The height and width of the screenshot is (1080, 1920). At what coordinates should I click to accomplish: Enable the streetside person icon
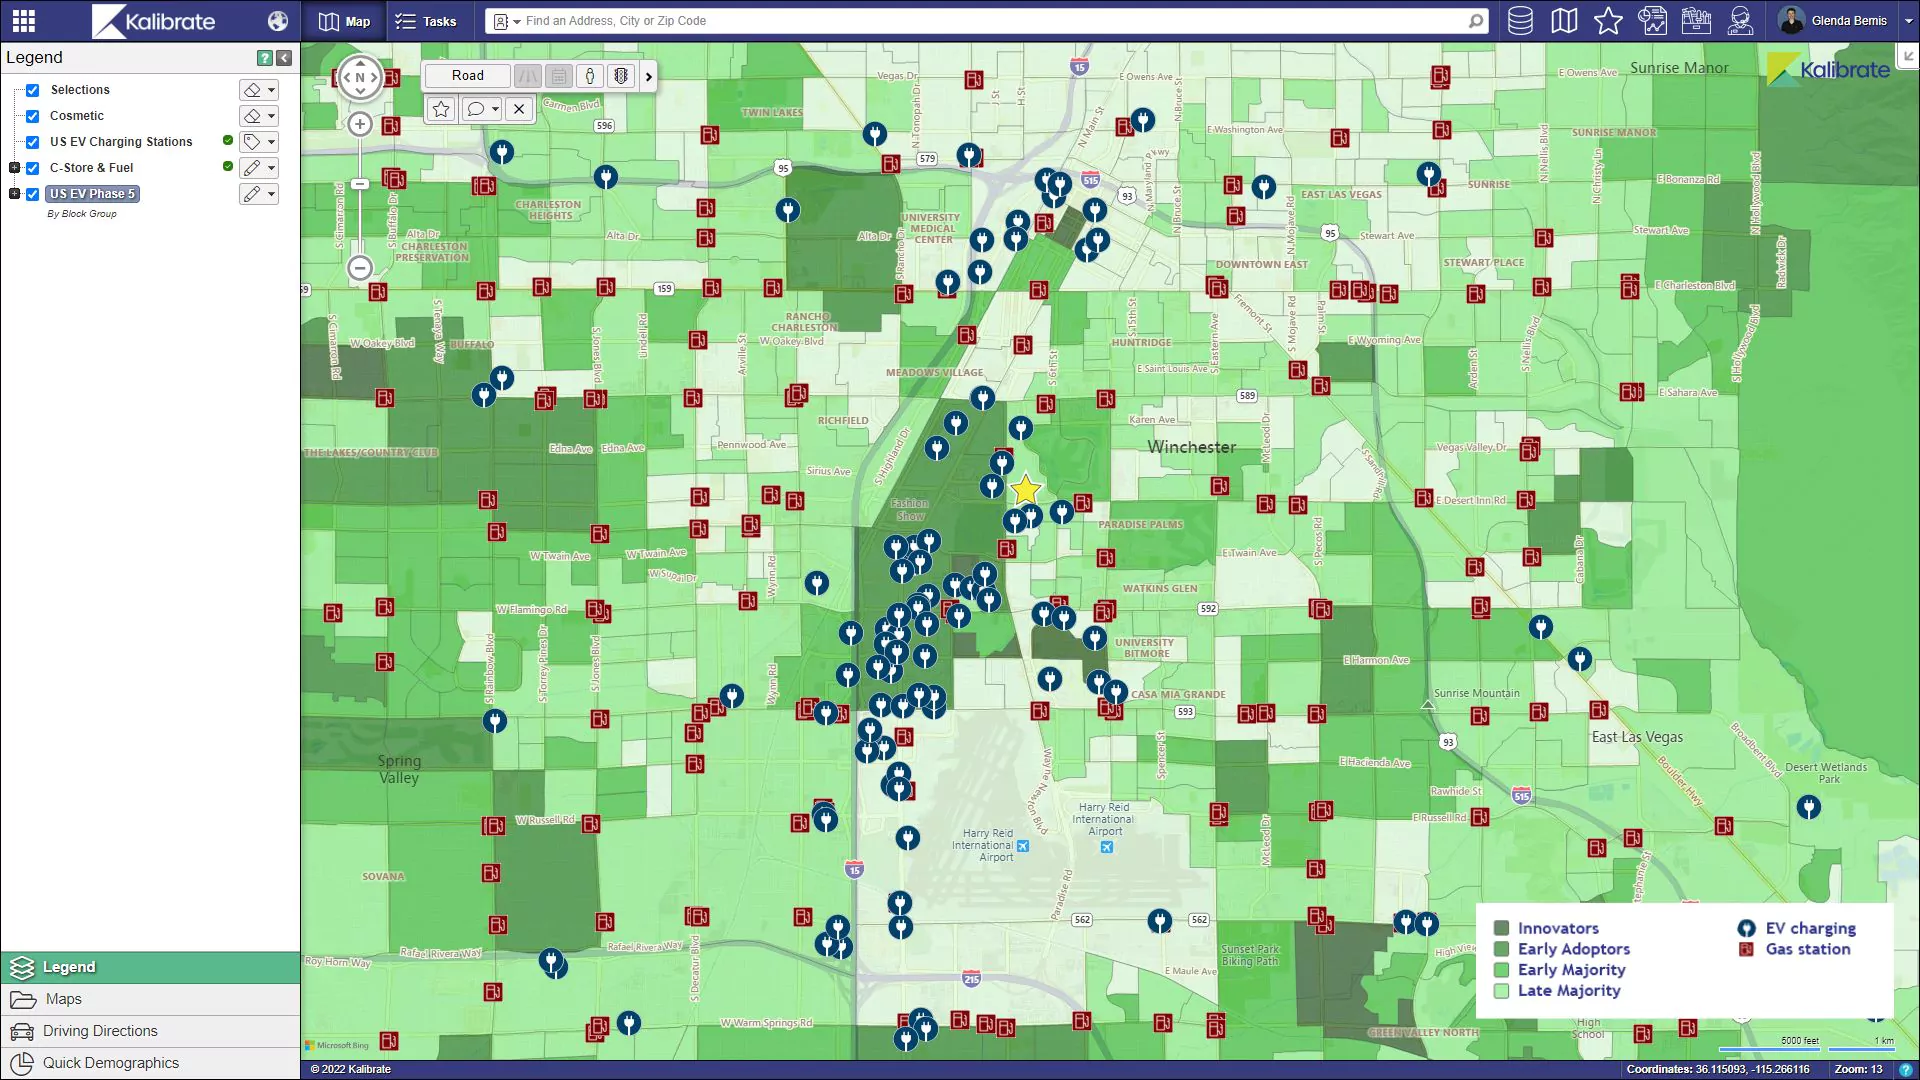point(590,76)
